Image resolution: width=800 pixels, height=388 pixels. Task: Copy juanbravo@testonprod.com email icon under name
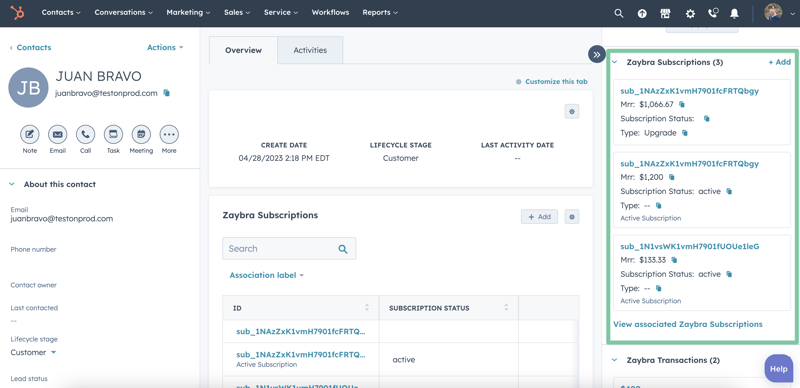click(x=166, y=93)
